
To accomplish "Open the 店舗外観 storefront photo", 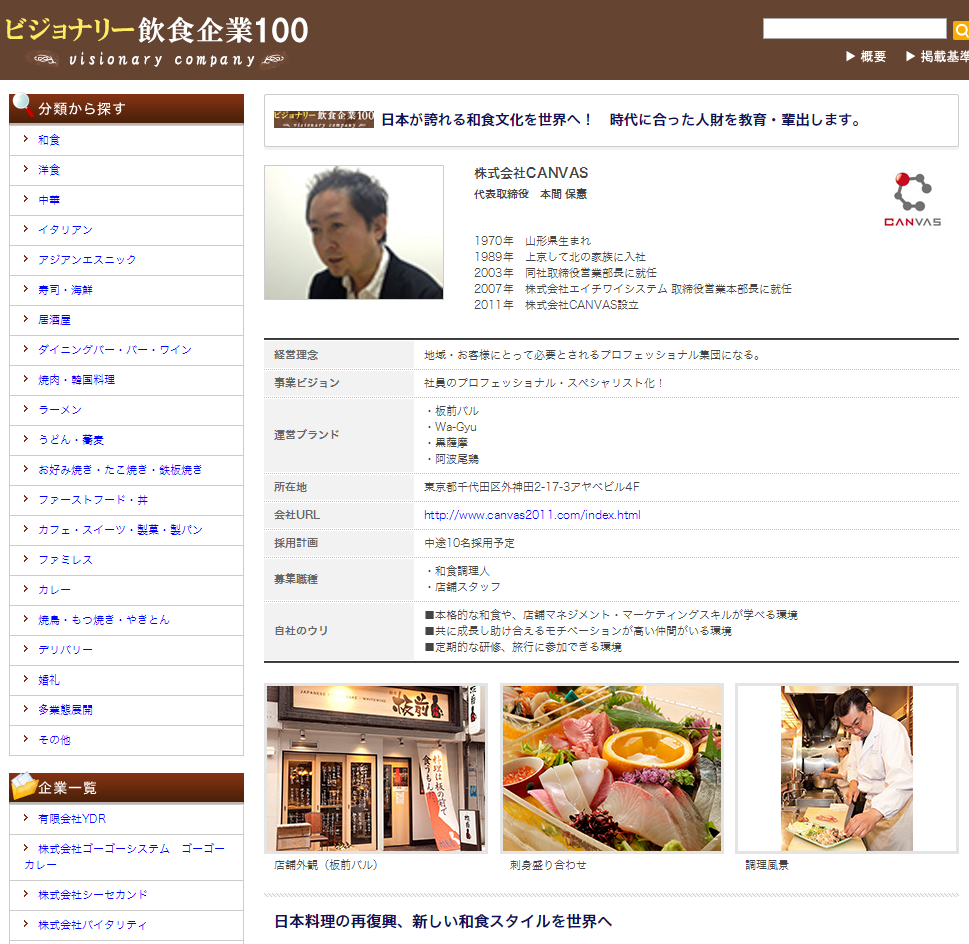I will click(x=376, y=769).
